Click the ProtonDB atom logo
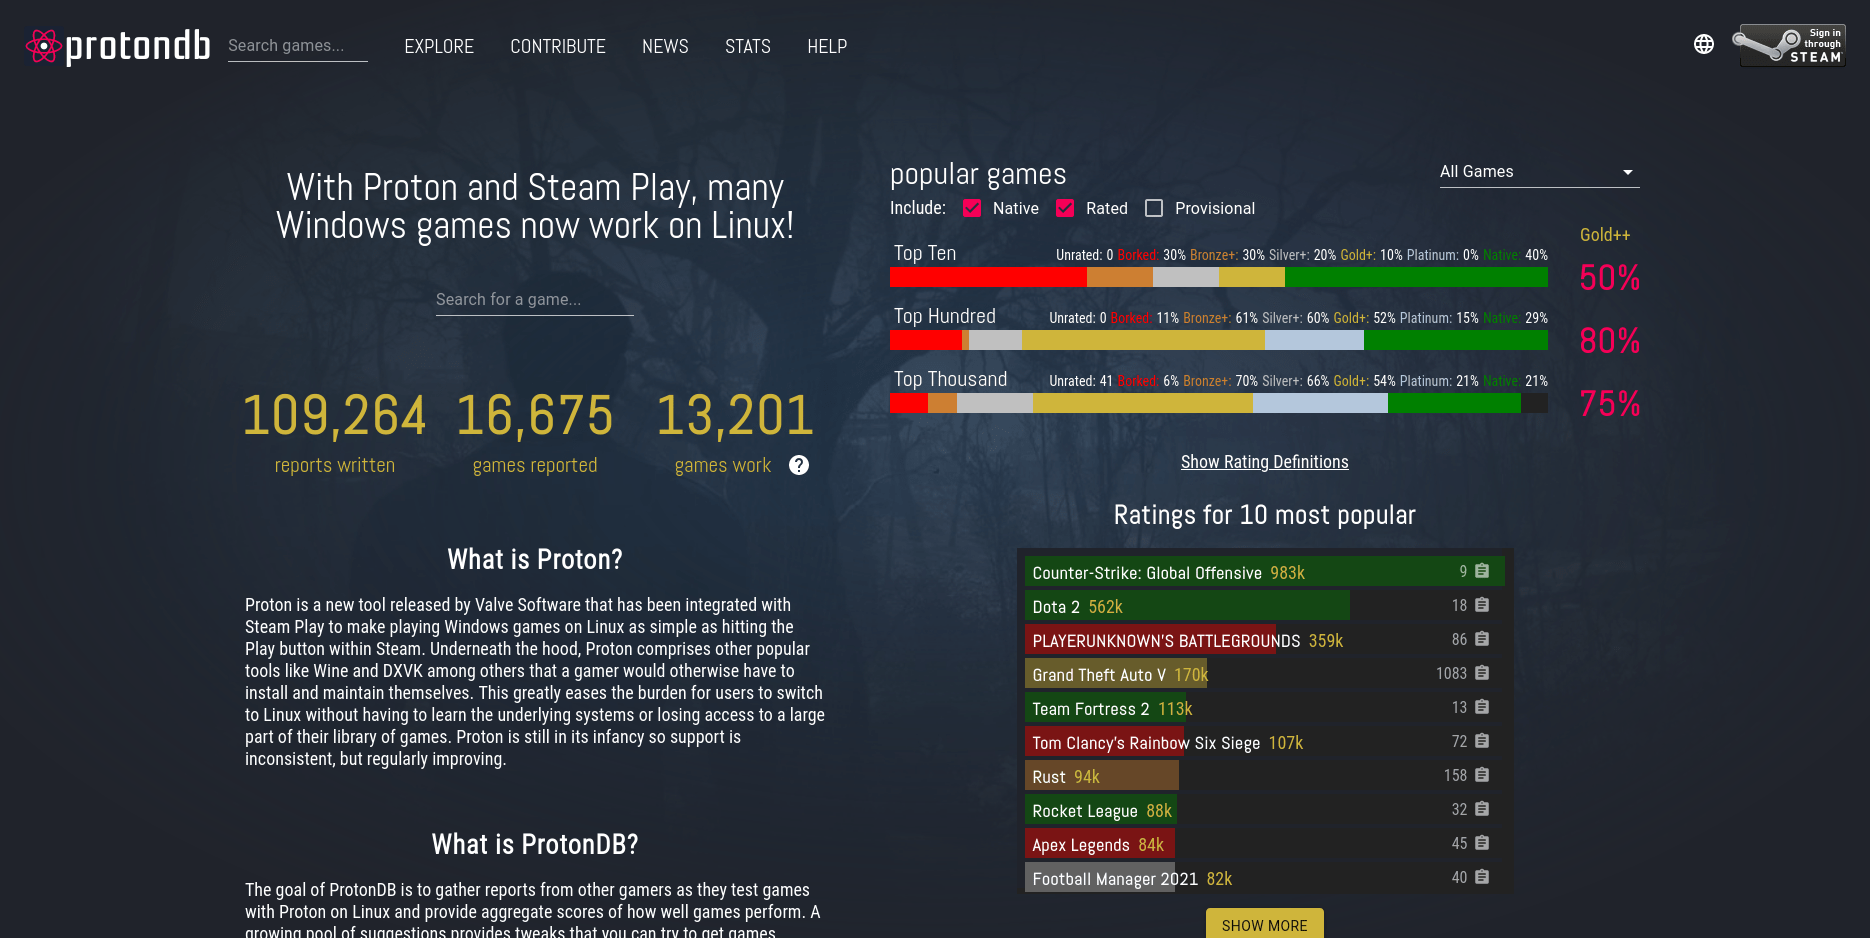Viewport: 1870px width, 938px height. 43,46
